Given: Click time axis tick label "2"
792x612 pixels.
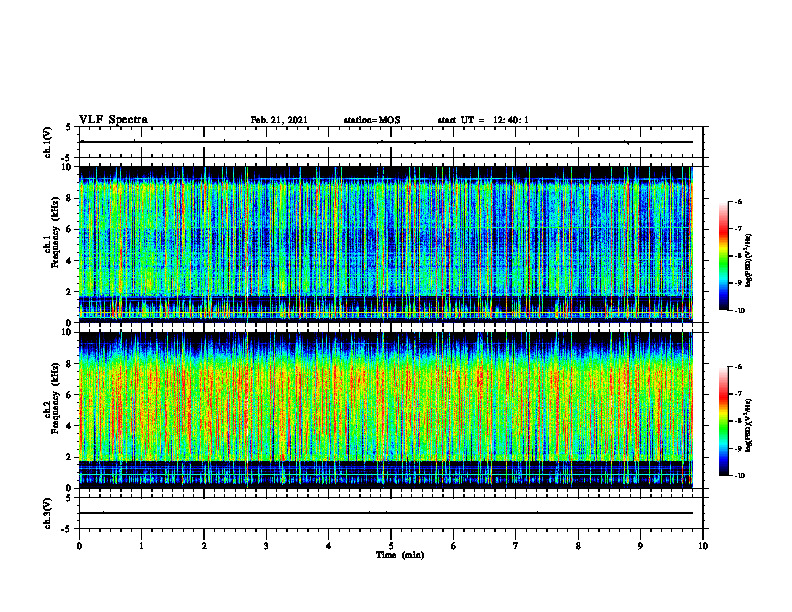Looking at the screenshot, I should [x=204, y=546].
